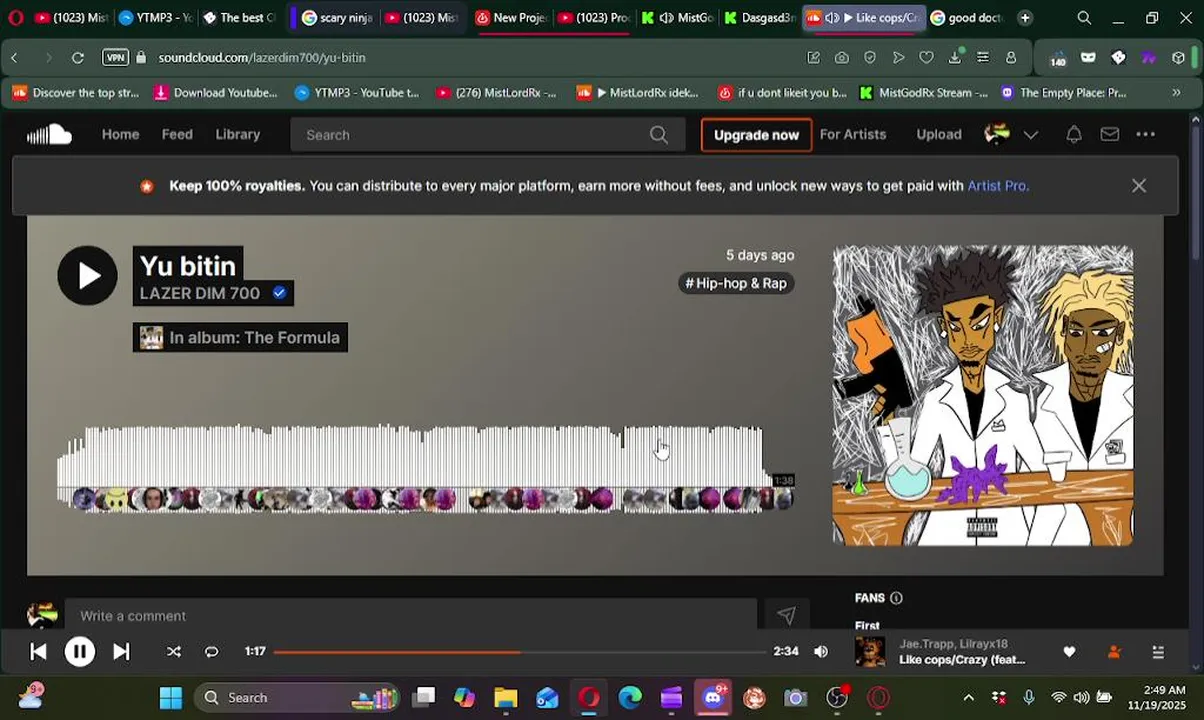Screen dimensions: 1204x720
Task: Switch to the YTMP3 browser tab
Action: (x=154, y=18)
